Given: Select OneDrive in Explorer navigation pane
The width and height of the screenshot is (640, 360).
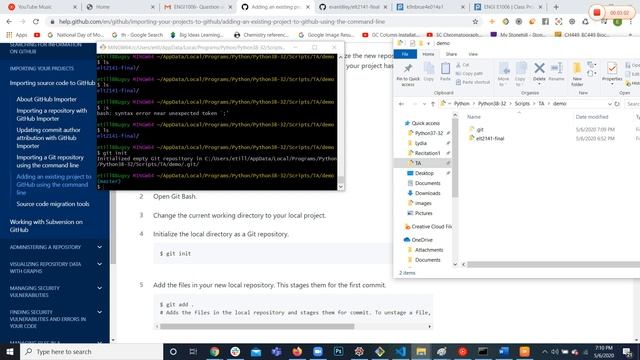Looking at the screenshot, I should point(422,240).
